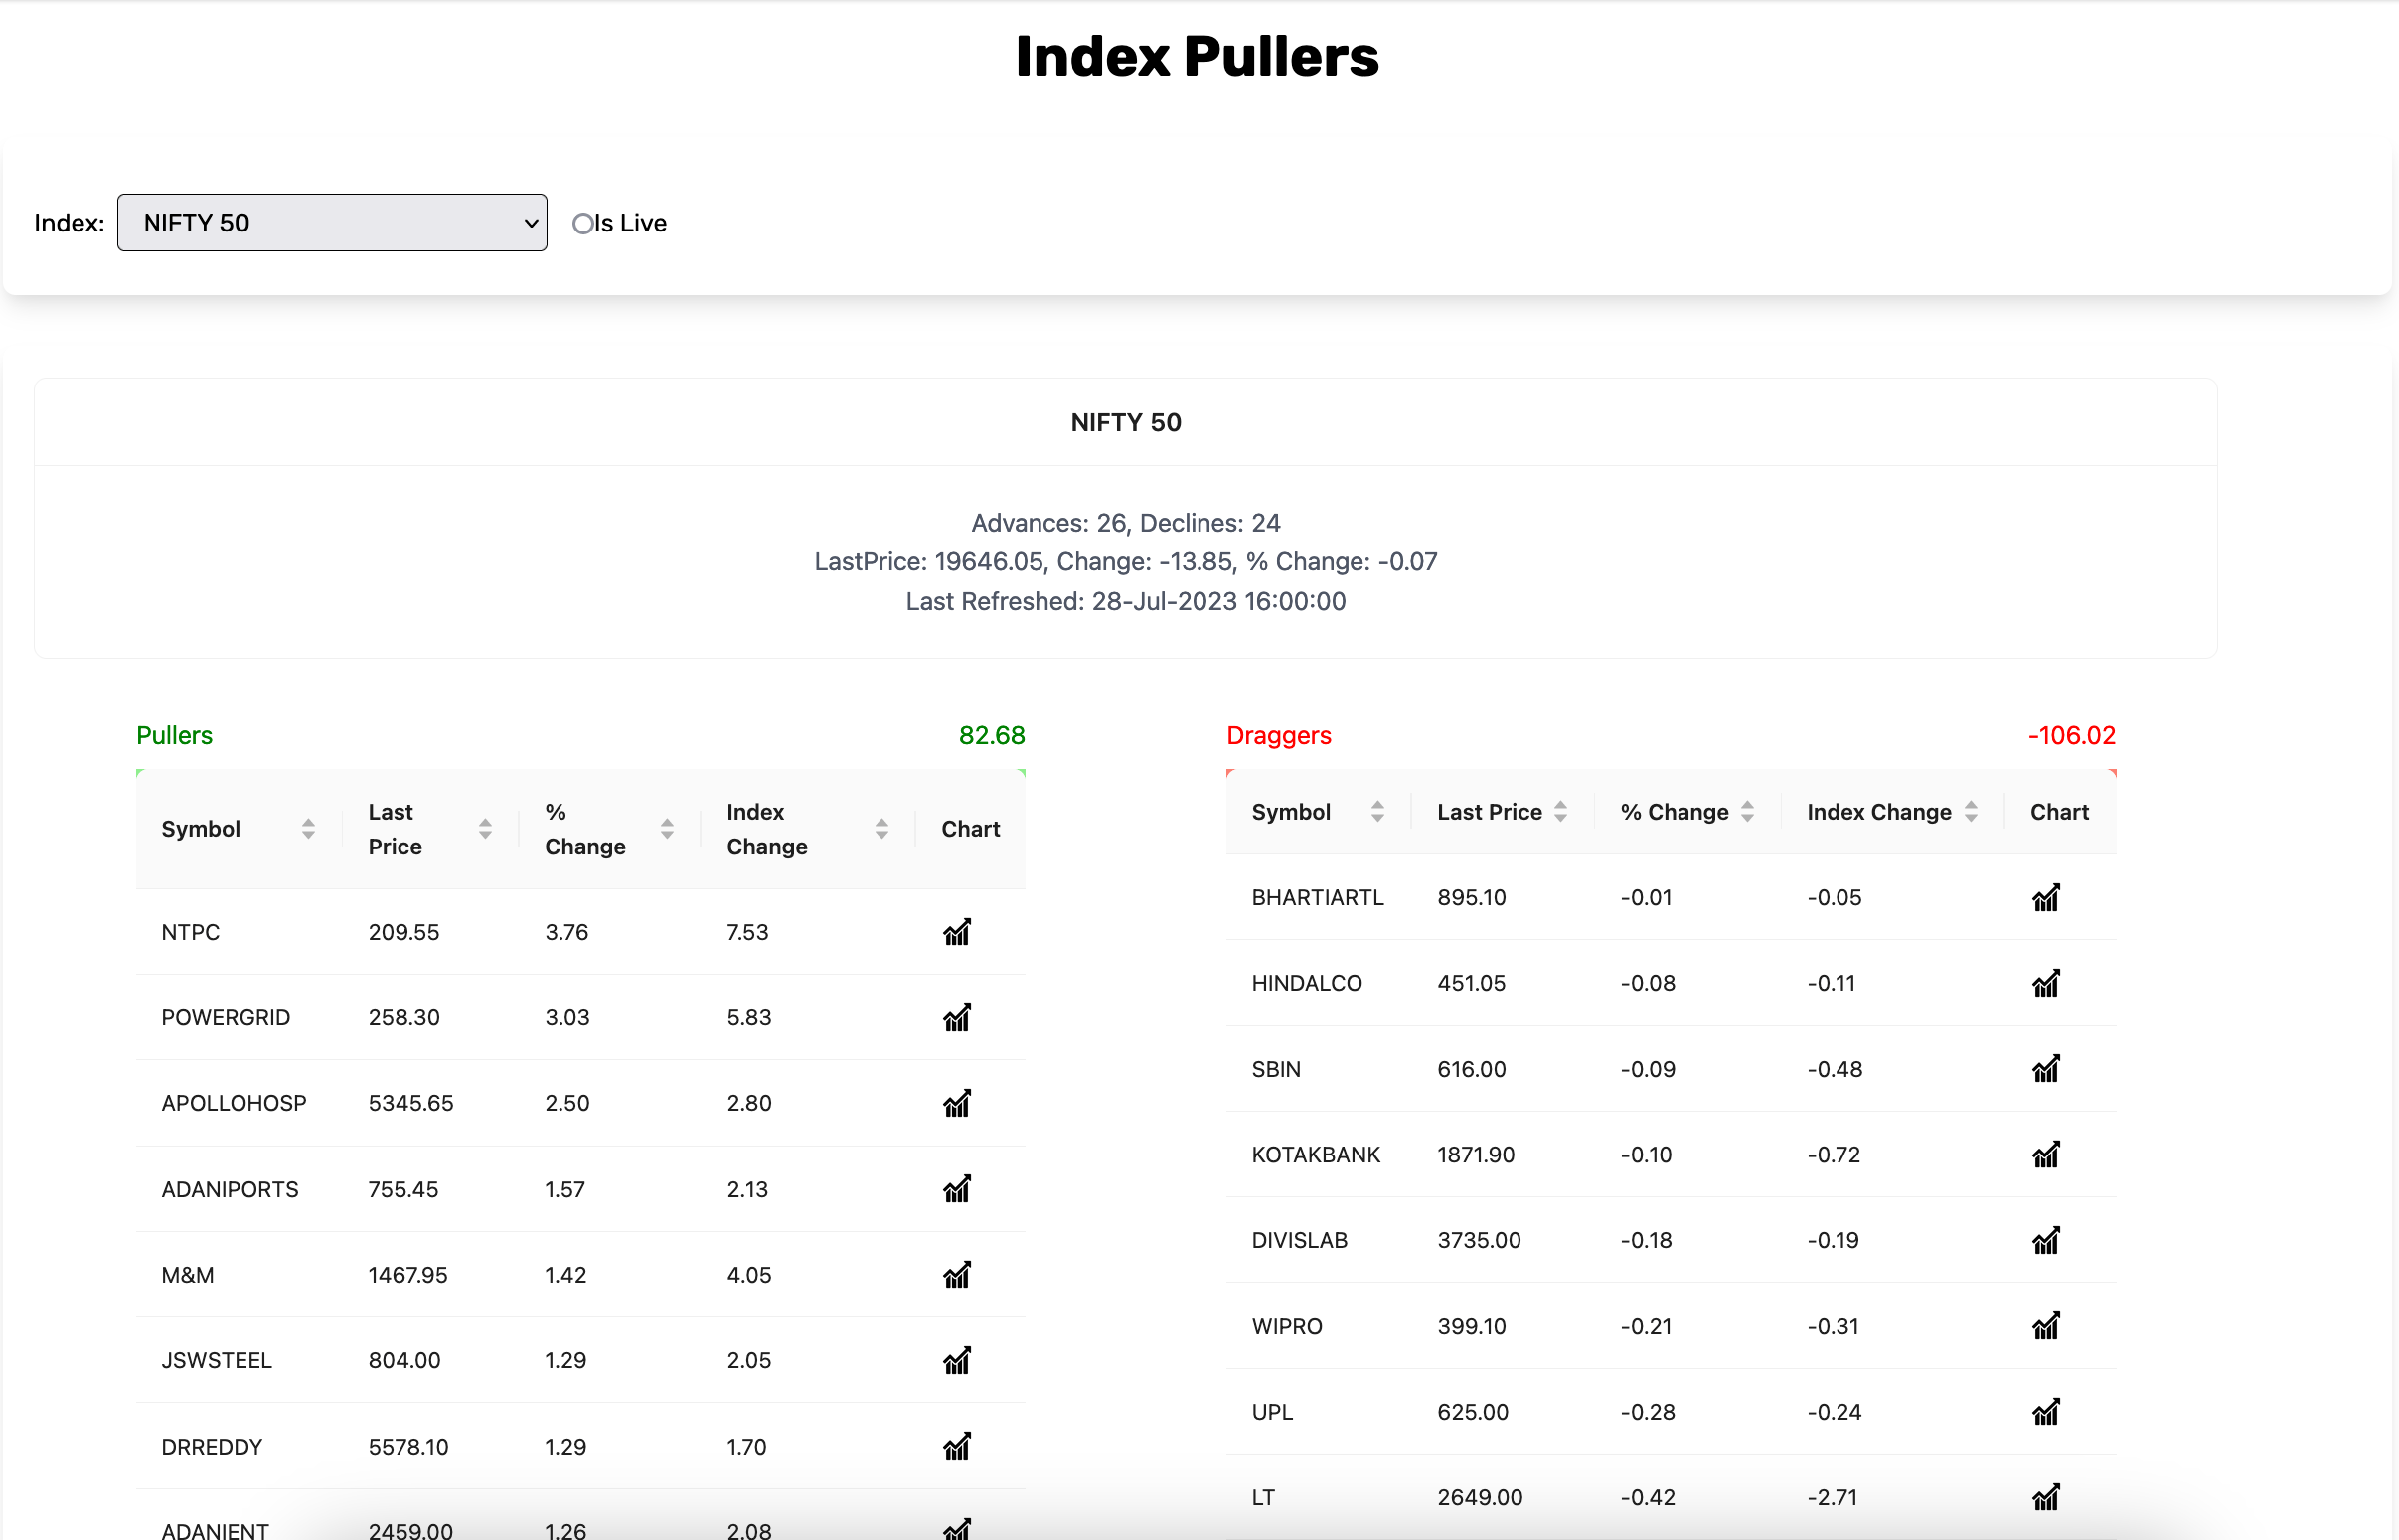Open DRREDDY's chart

pos(957,1446)
